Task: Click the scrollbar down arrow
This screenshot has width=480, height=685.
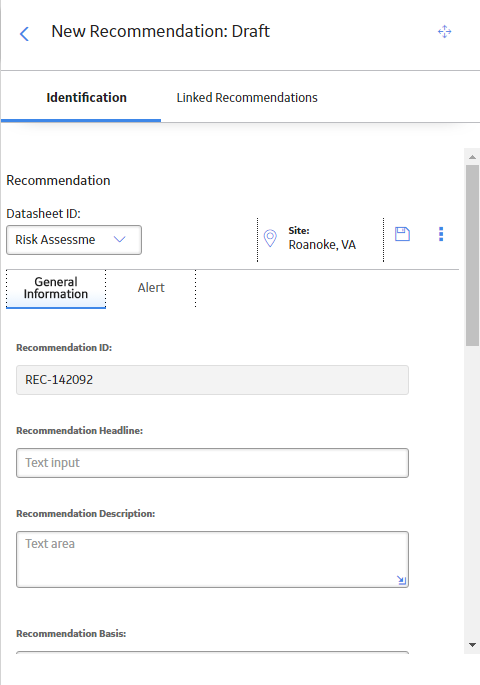Action: (x=472, y=644)
